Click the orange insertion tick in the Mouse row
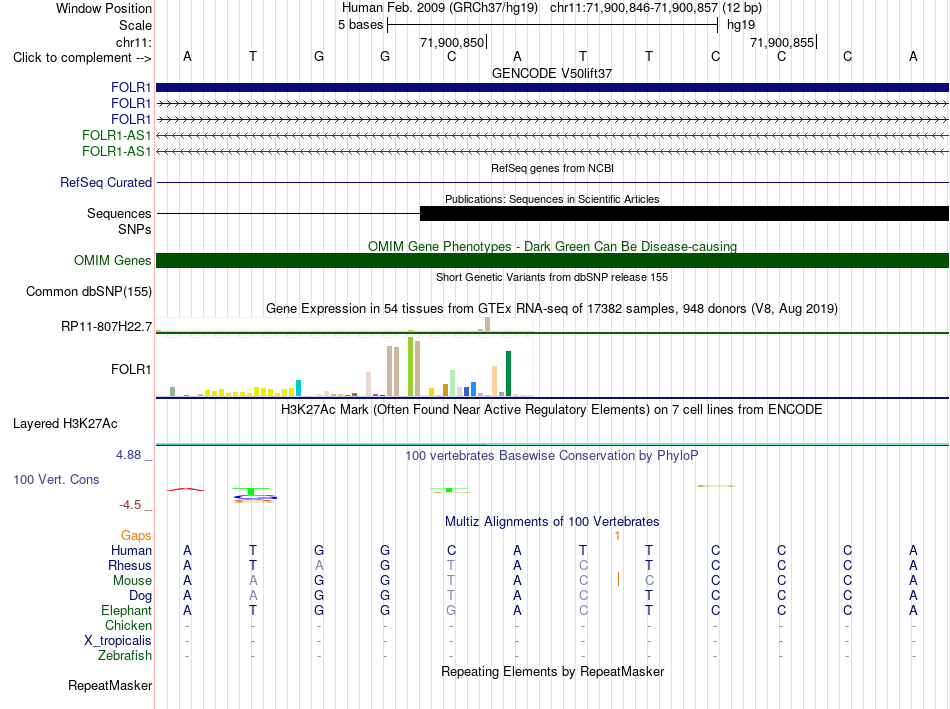This screenshot has height=709, width=950. [x=618, y=579]
